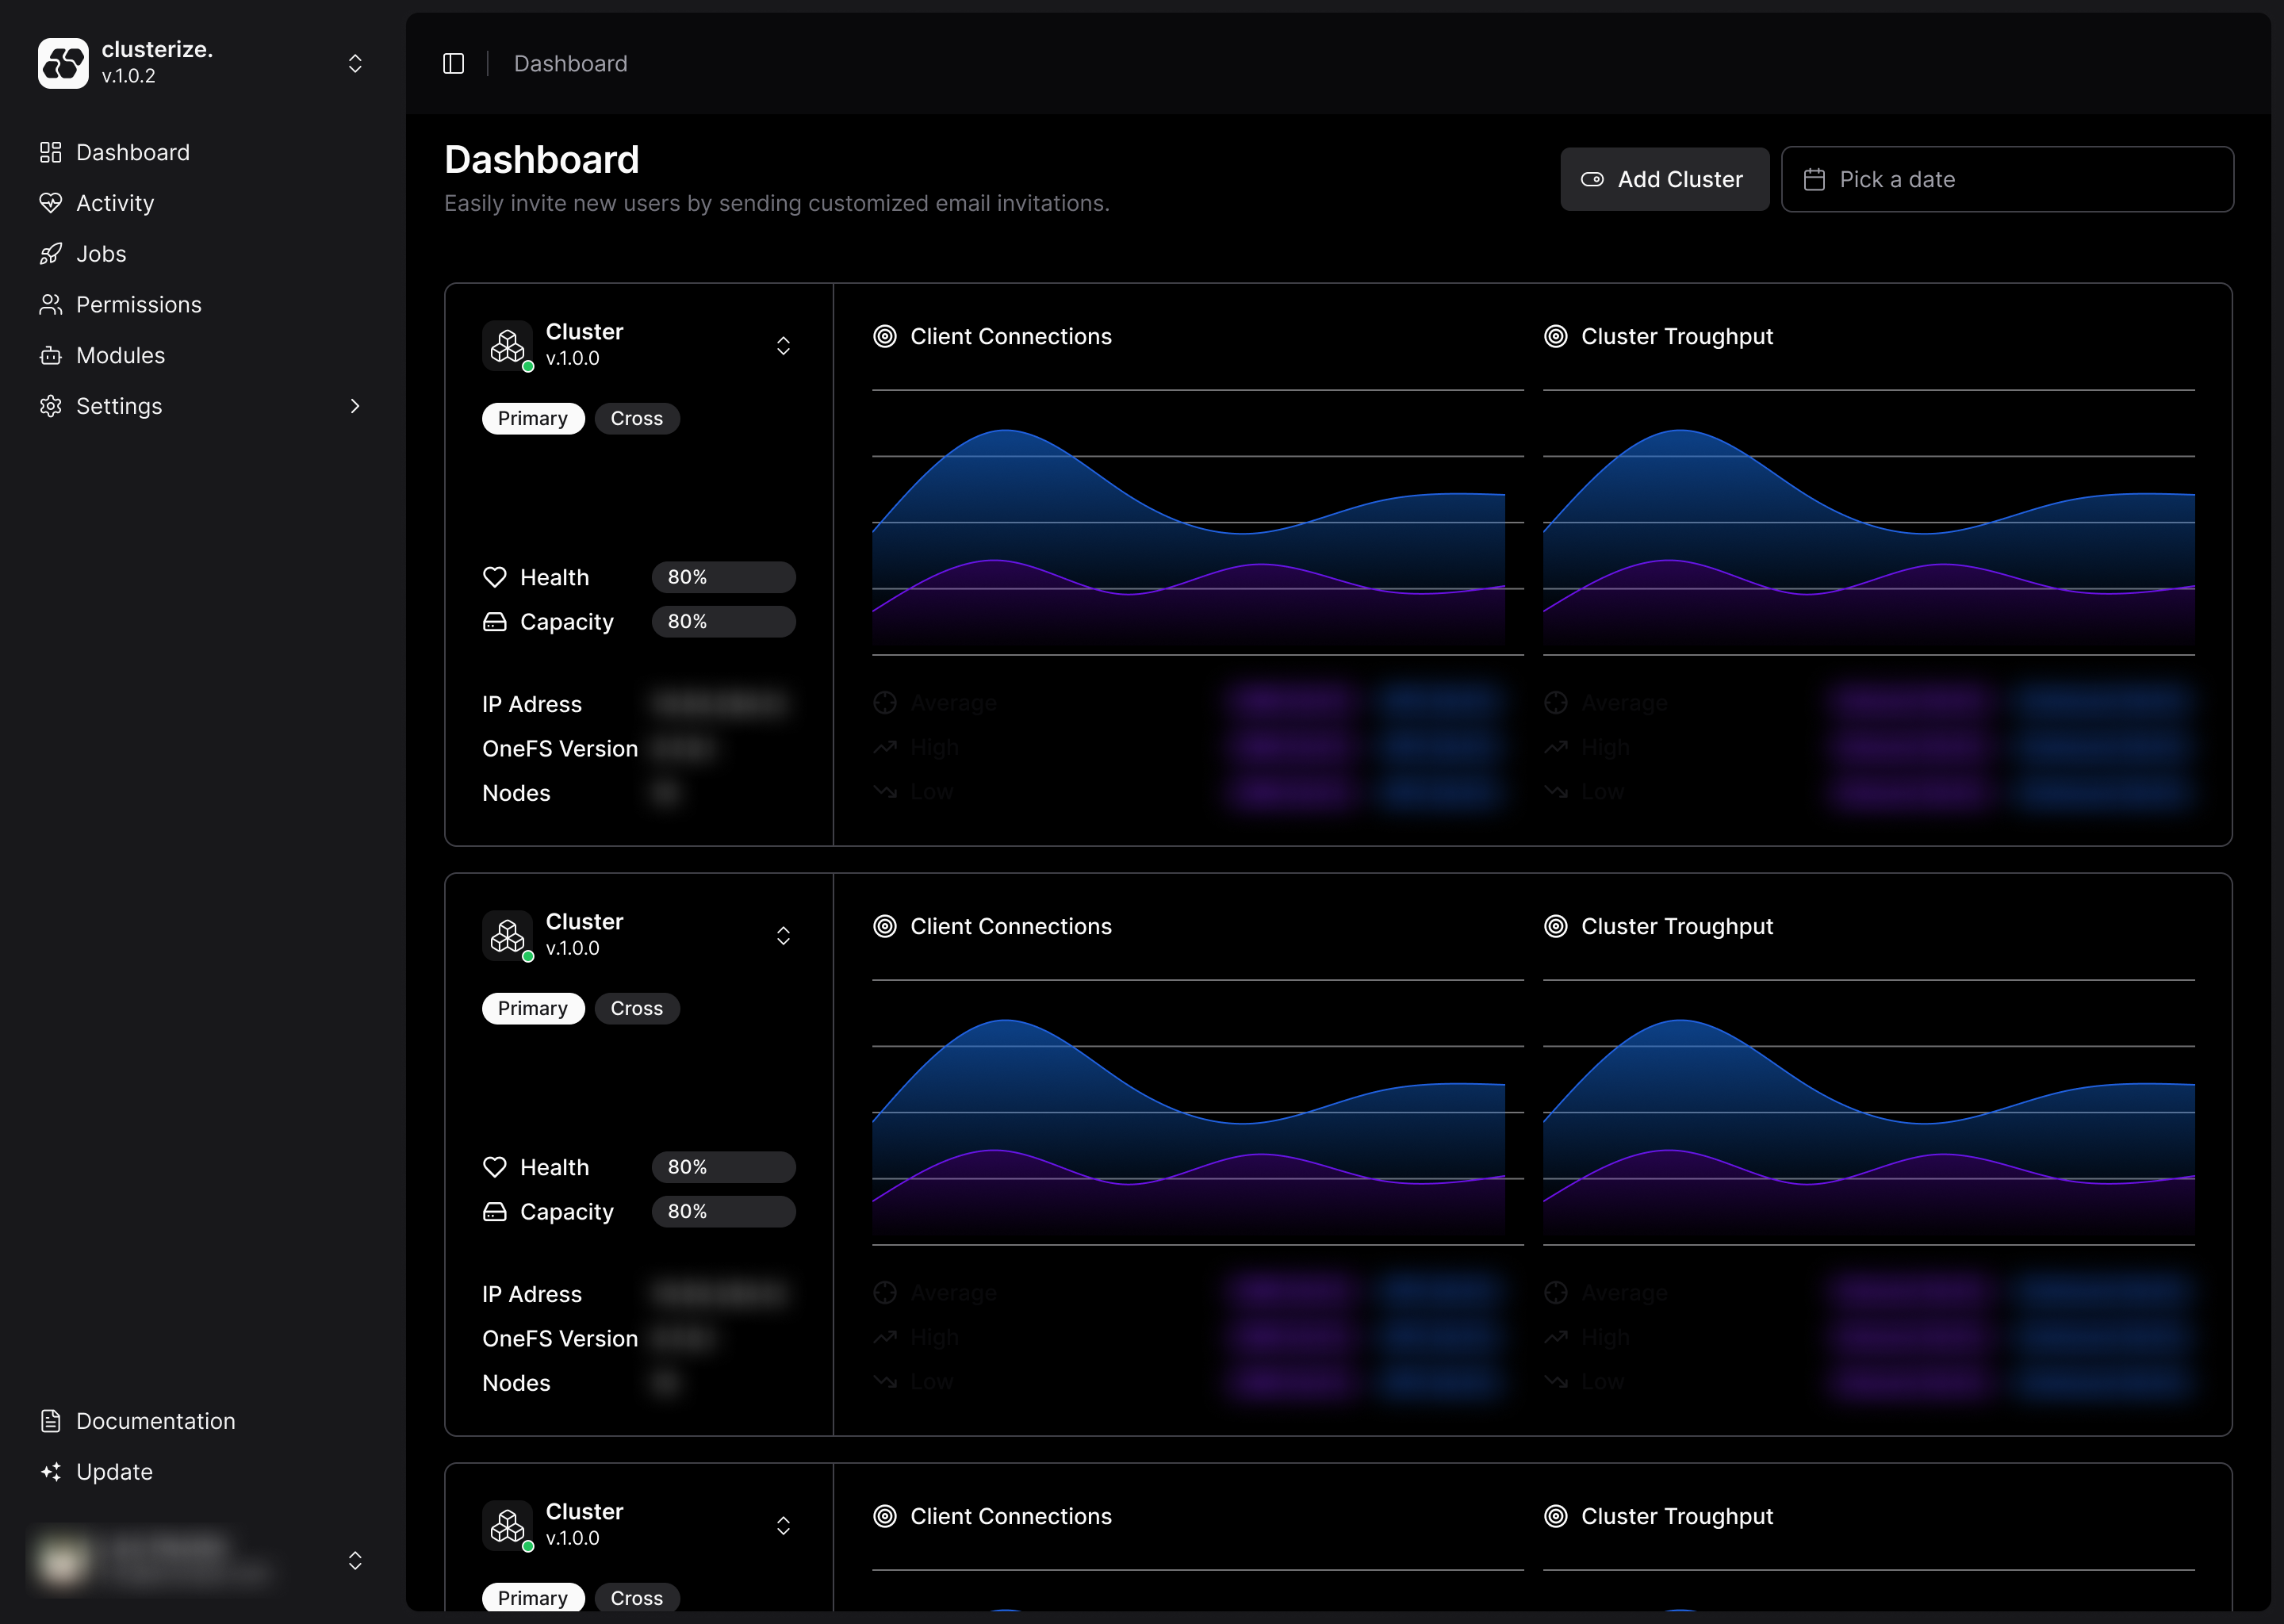The width and height of the screenshot is (2284, 1624).
Task: Click the second cluster's Health heart icon
Action: 495,1167
